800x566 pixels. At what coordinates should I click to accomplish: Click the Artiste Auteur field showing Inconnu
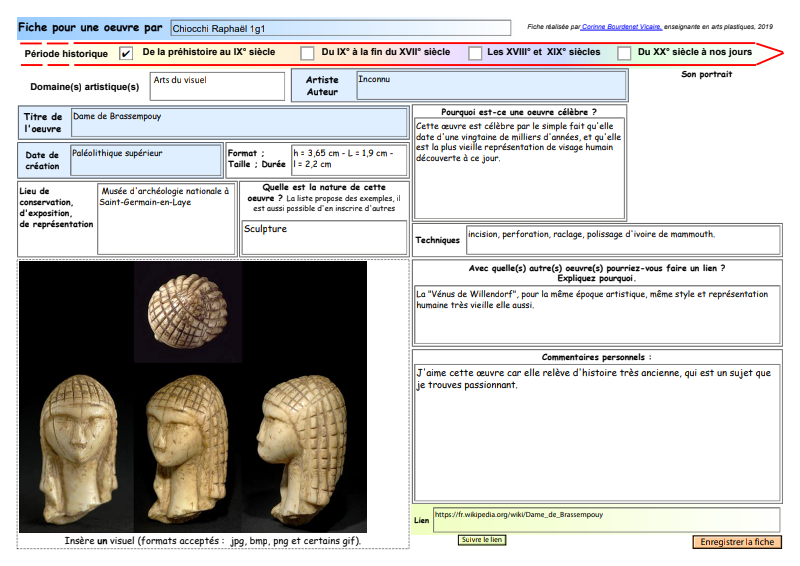coord(491,86)
